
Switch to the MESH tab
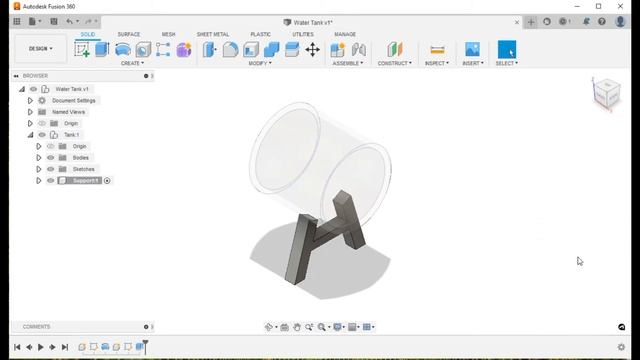(169, 34)
